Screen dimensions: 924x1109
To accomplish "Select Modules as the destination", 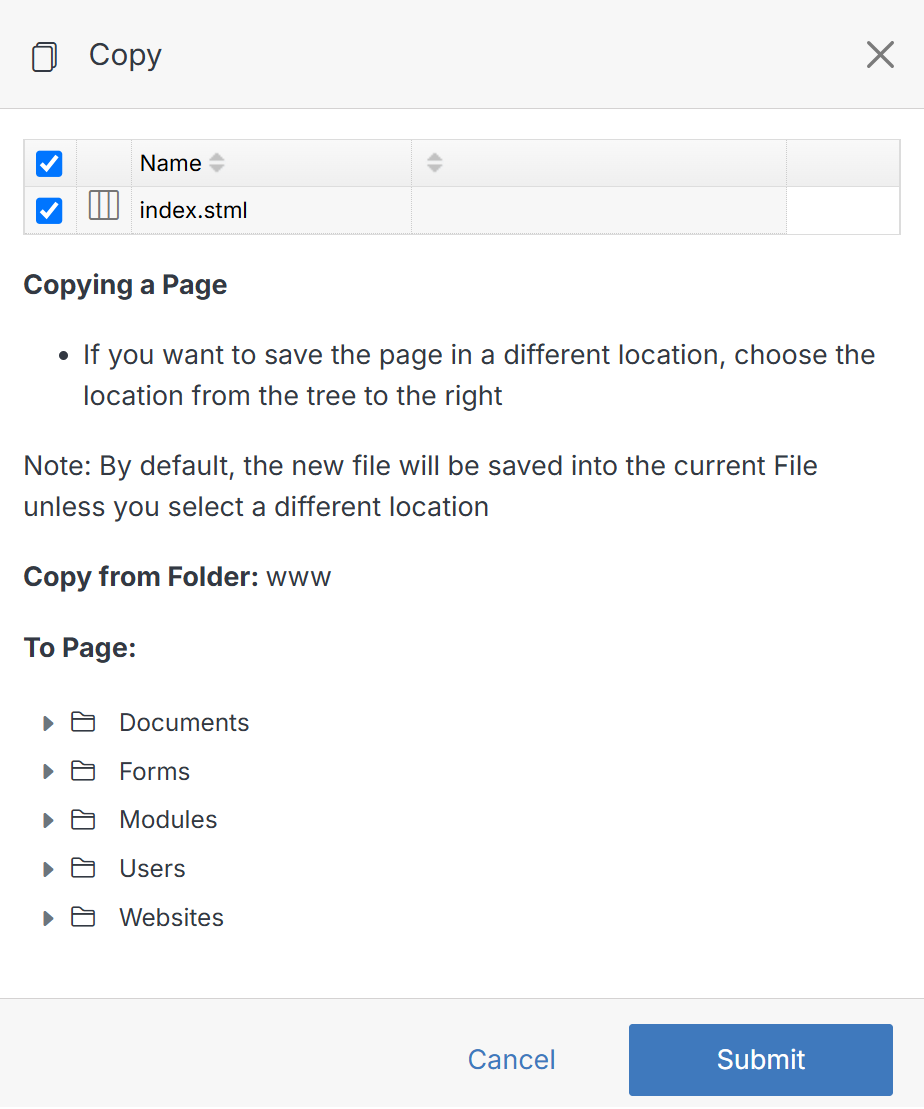I will click(168, 820).
